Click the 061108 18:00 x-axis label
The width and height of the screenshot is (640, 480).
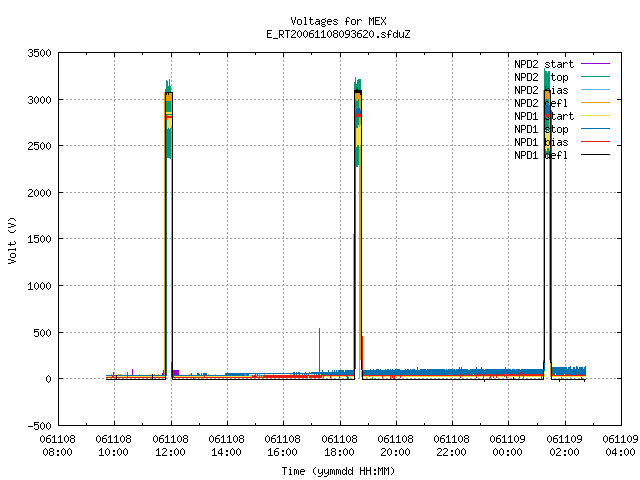pos(339,446)
